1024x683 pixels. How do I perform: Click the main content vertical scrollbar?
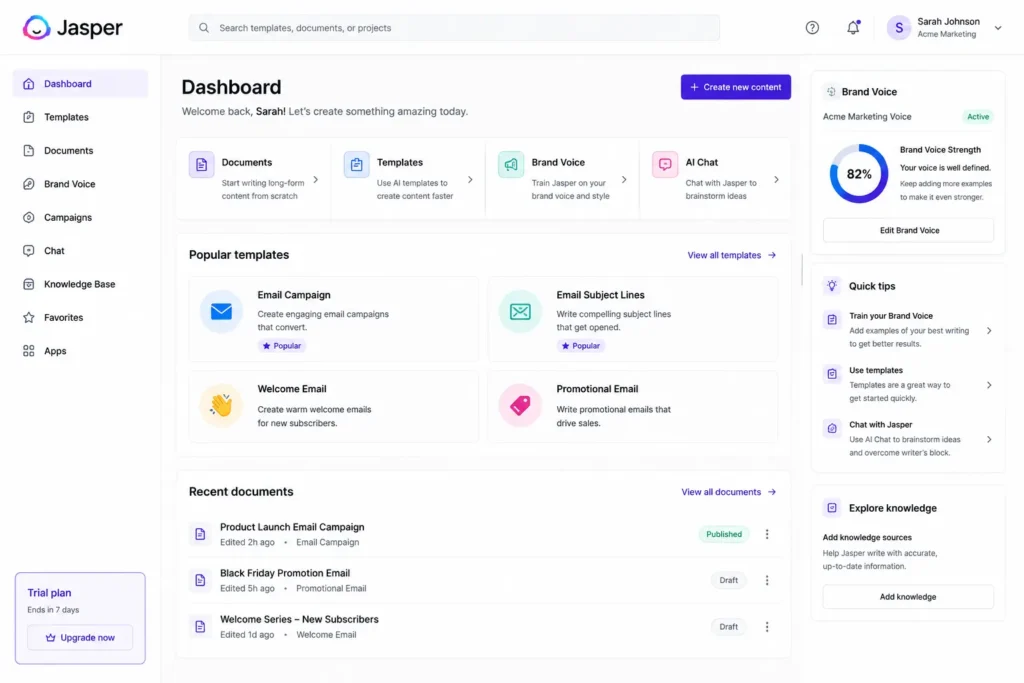point(802,270)
